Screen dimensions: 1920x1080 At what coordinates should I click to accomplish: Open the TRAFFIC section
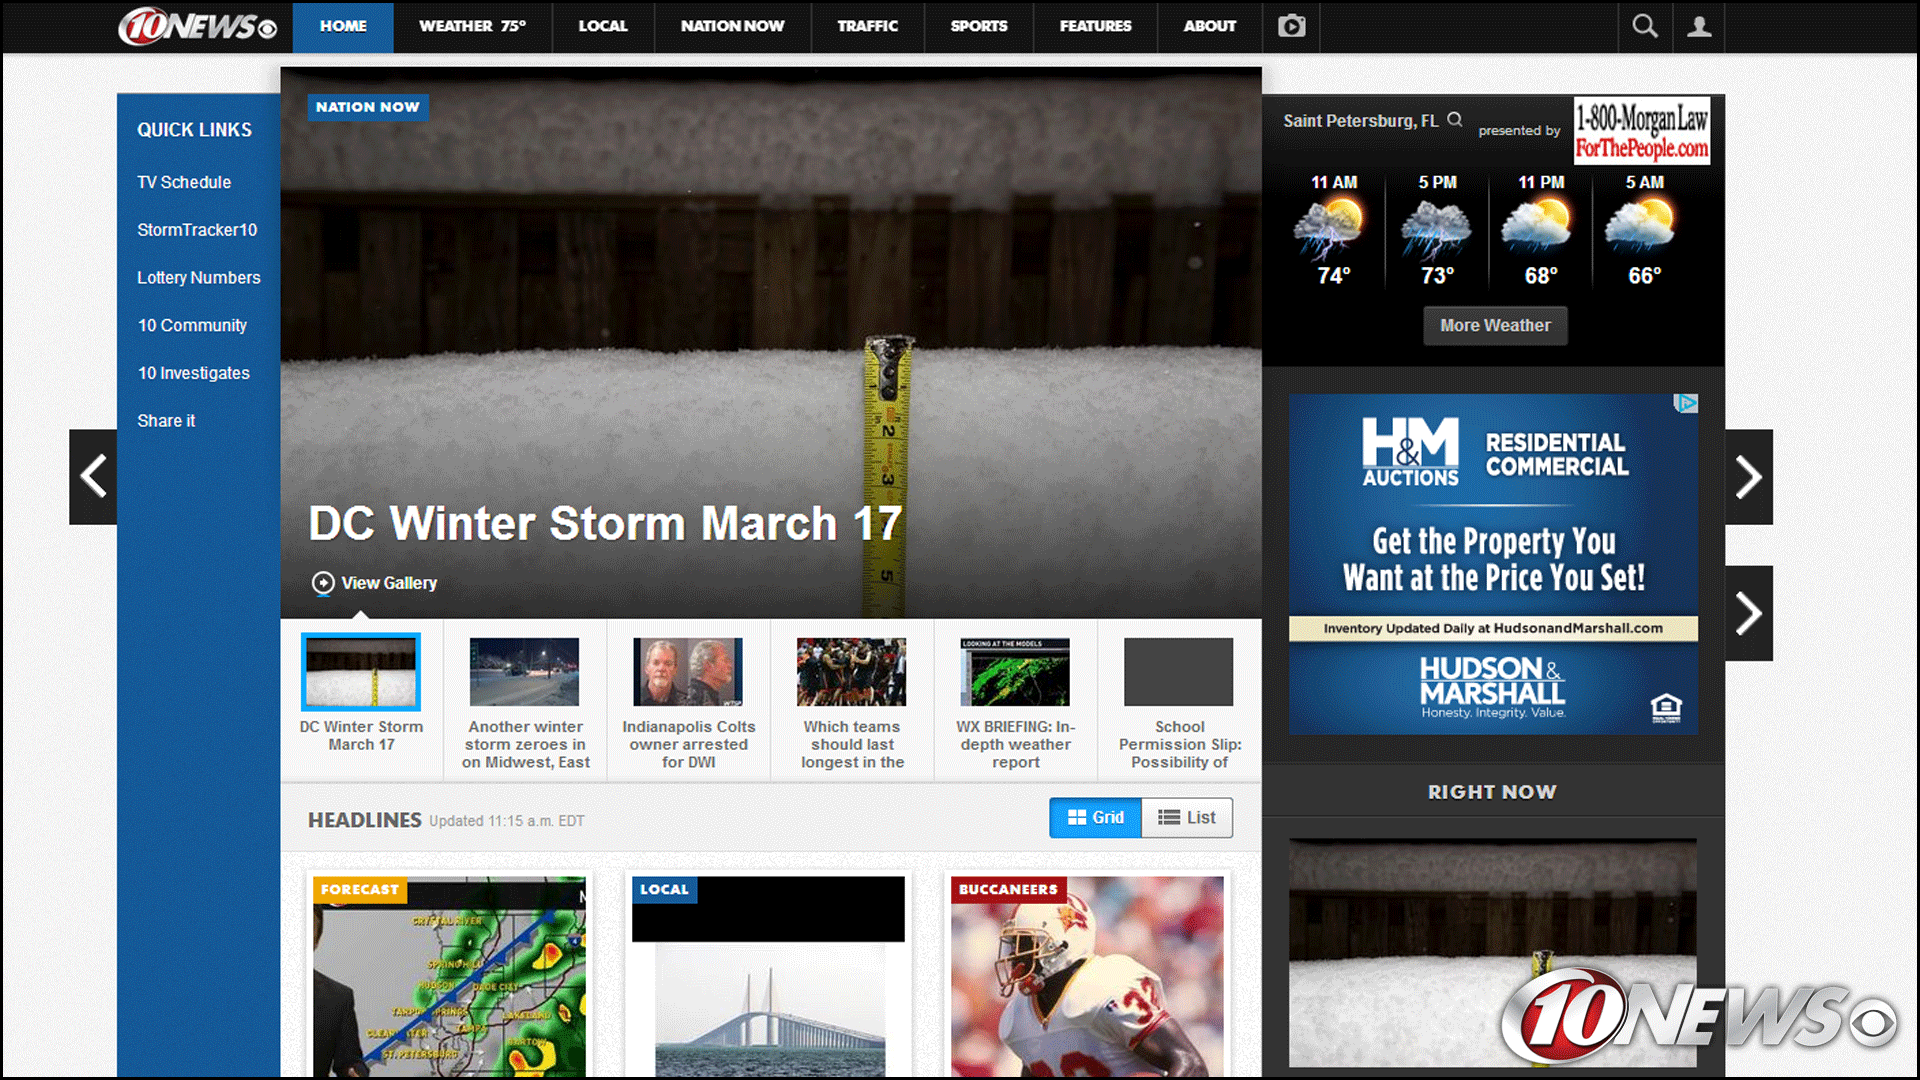[867, 27]
